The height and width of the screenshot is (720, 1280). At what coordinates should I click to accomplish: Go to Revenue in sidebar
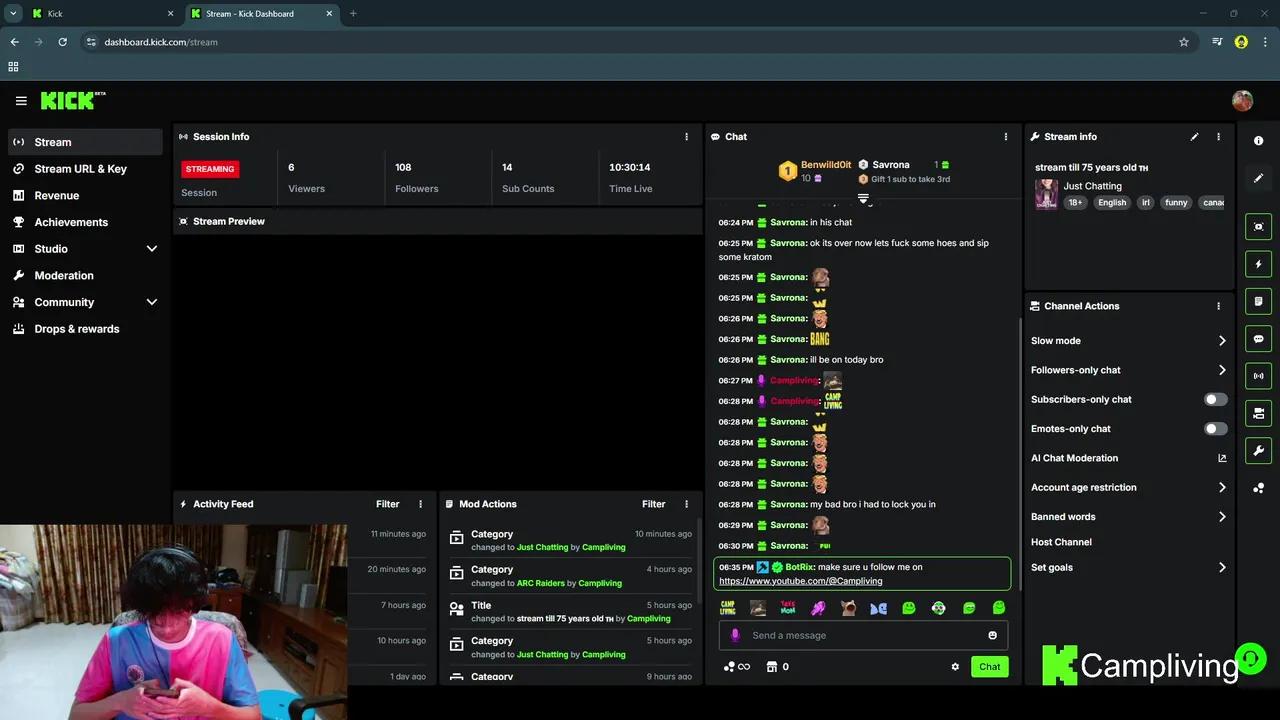(85, 196)
